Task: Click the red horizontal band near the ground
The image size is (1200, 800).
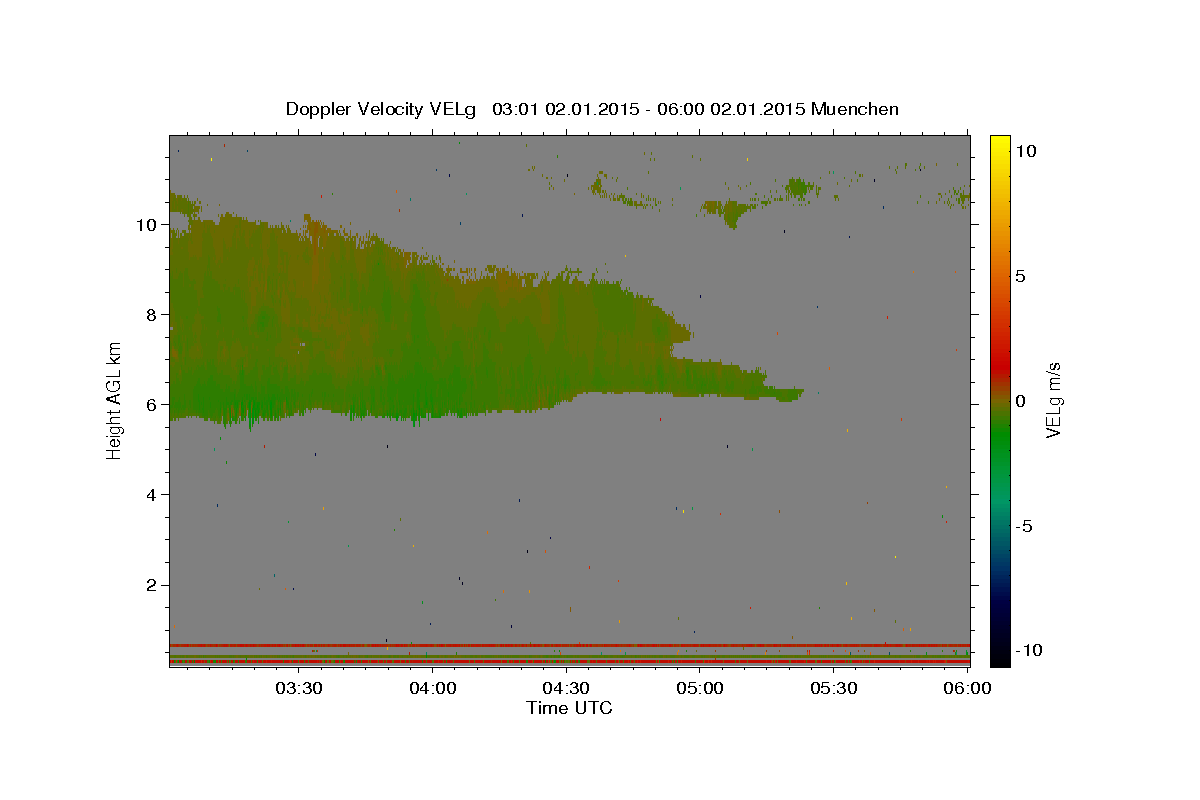Action: point(569,645)
